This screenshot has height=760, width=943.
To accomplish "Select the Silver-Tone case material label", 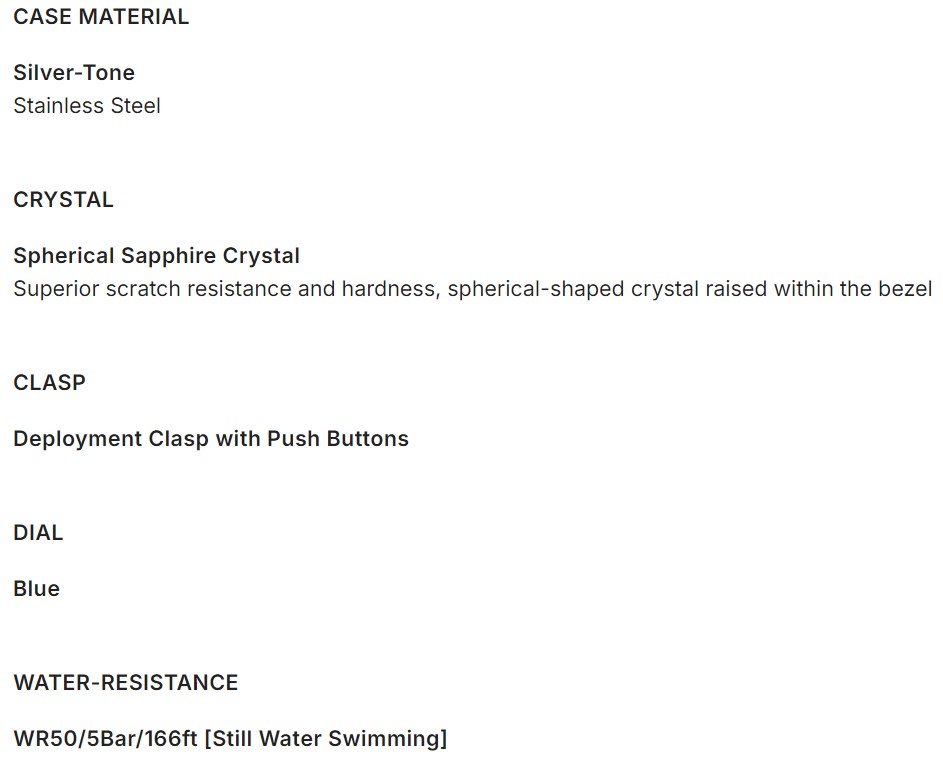I will point(74,73).
